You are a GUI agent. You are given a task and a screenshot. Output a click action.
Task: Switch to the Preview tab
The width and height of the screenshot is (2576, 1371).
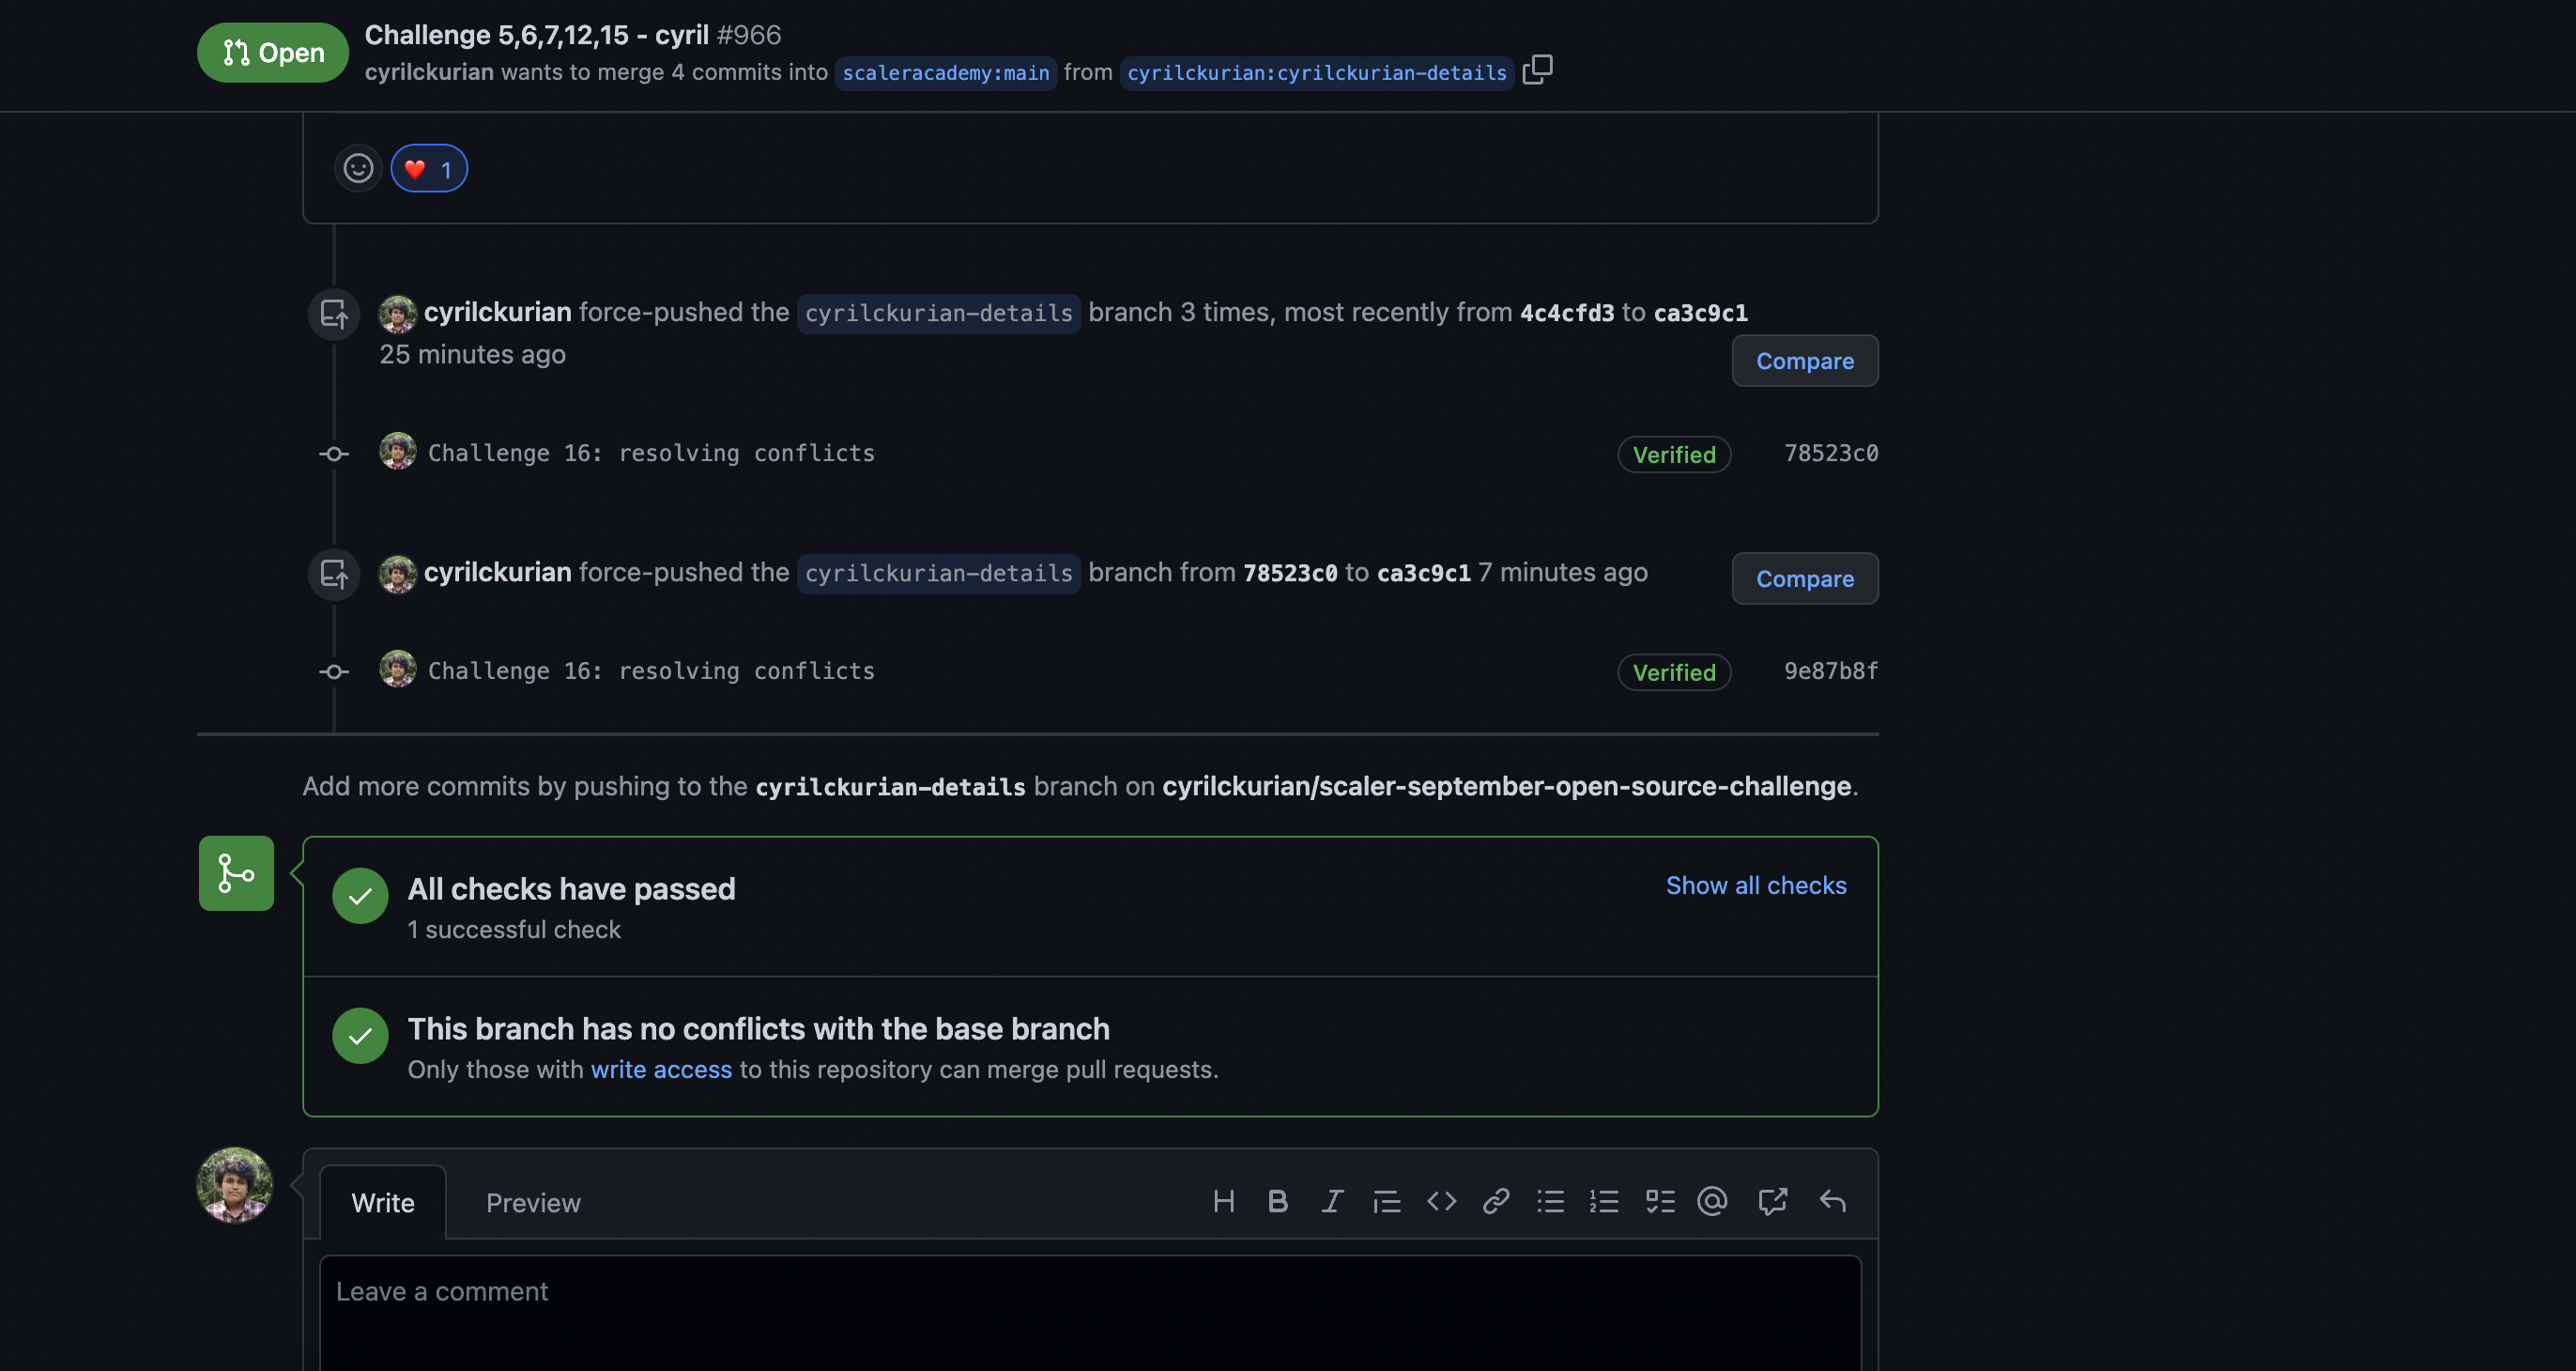pyautogui.click(x=533, y=1203)
